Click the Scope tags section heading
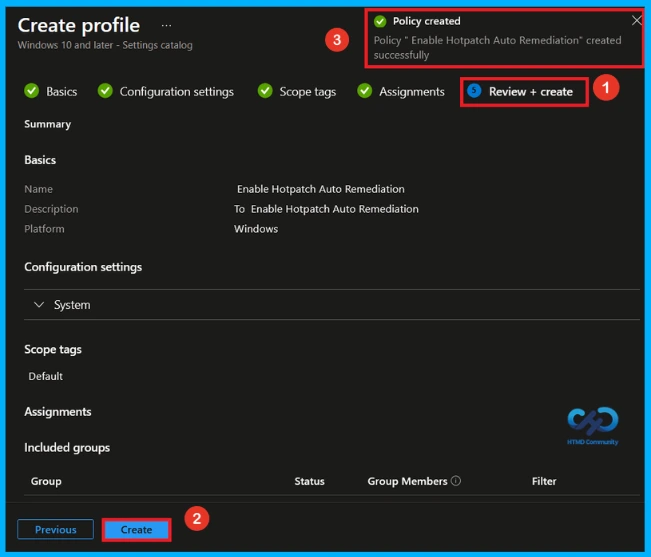The width and height of the screenshot is (651, 557). 53,349
